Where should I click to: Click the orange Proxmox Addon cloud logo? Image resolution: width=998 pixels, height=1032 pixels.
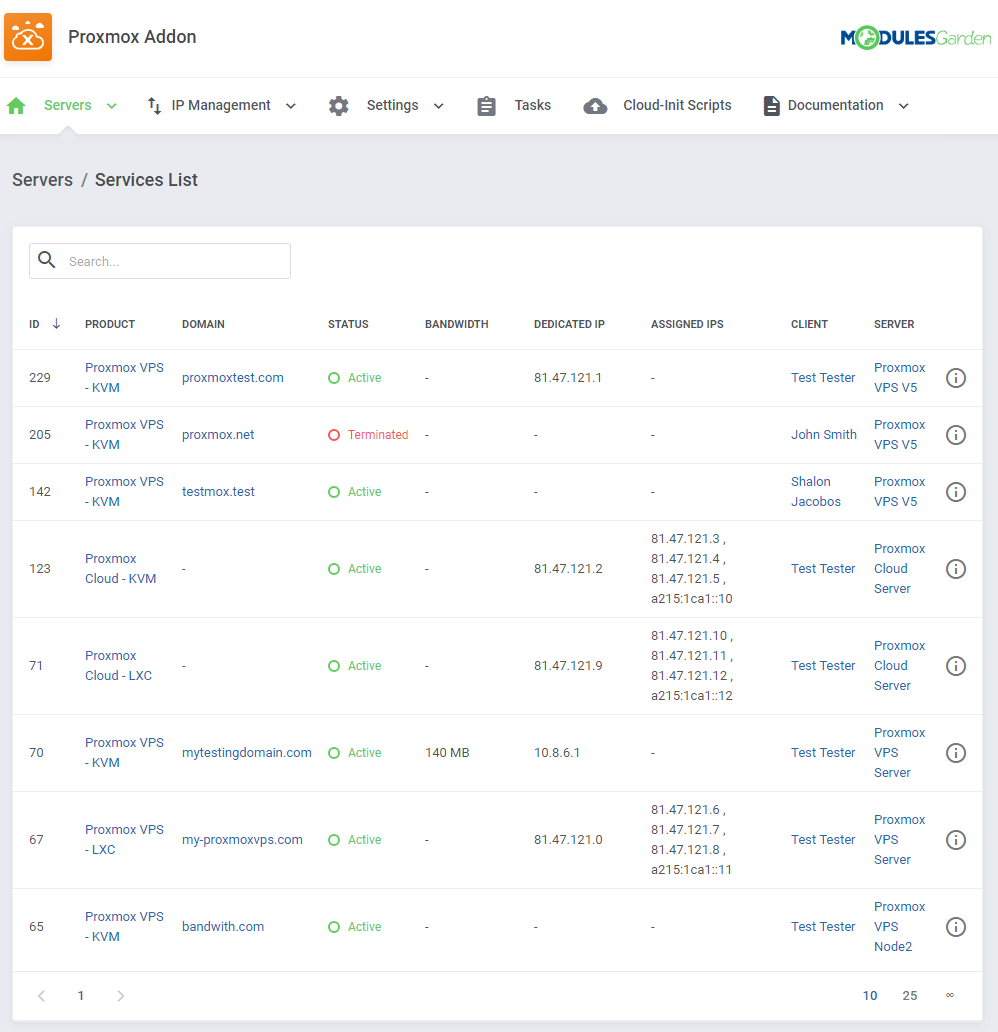pos(28,37)
